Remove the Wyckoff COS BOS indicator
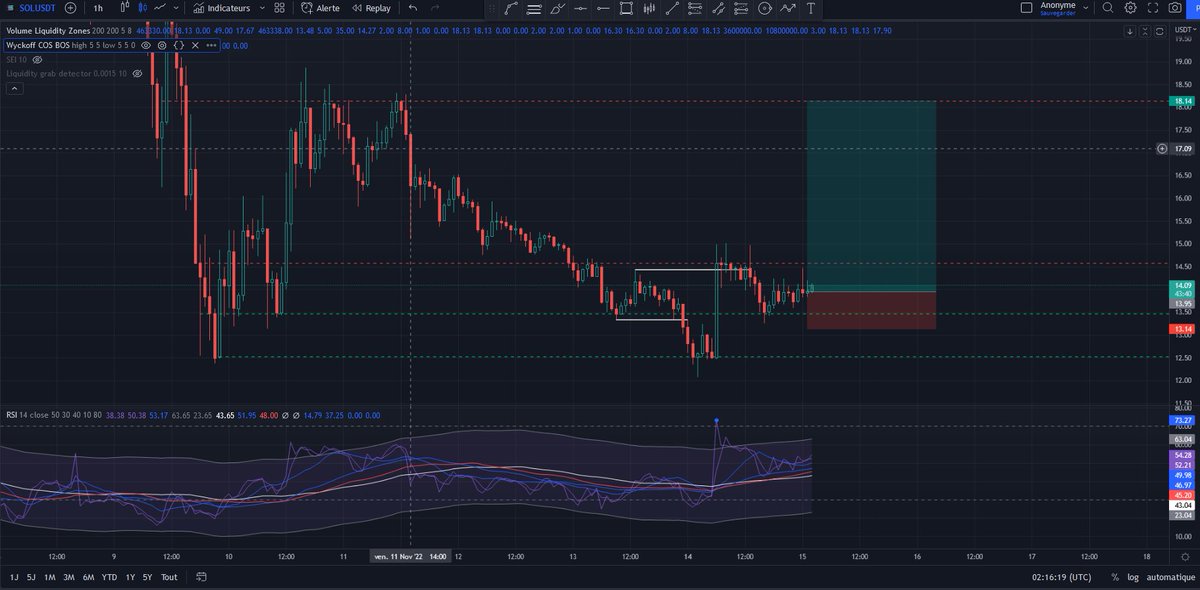This screenshot has height=590, width=1200. [x=195, y=45]
